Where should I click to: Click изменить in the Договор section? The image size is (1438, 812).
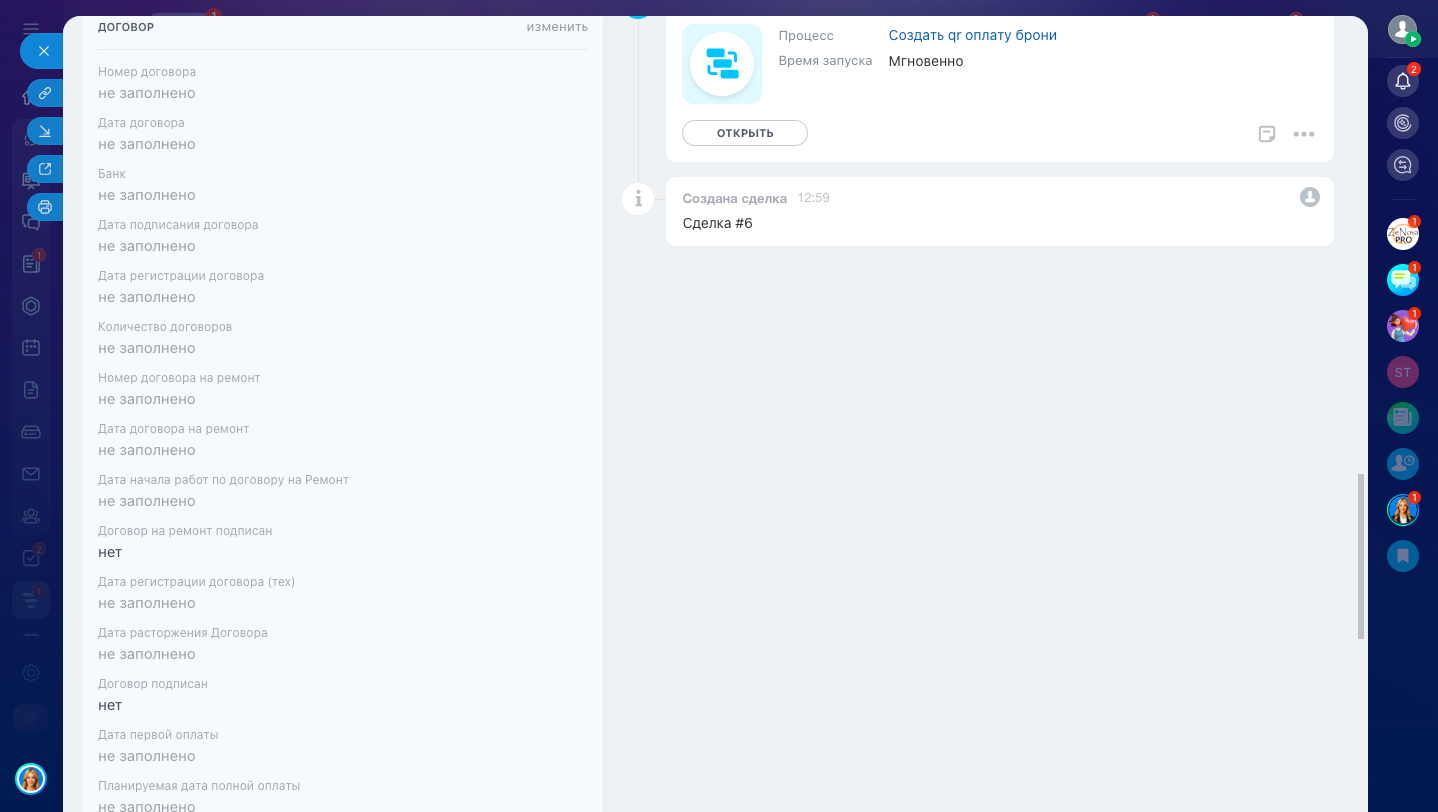coord(557,27)
